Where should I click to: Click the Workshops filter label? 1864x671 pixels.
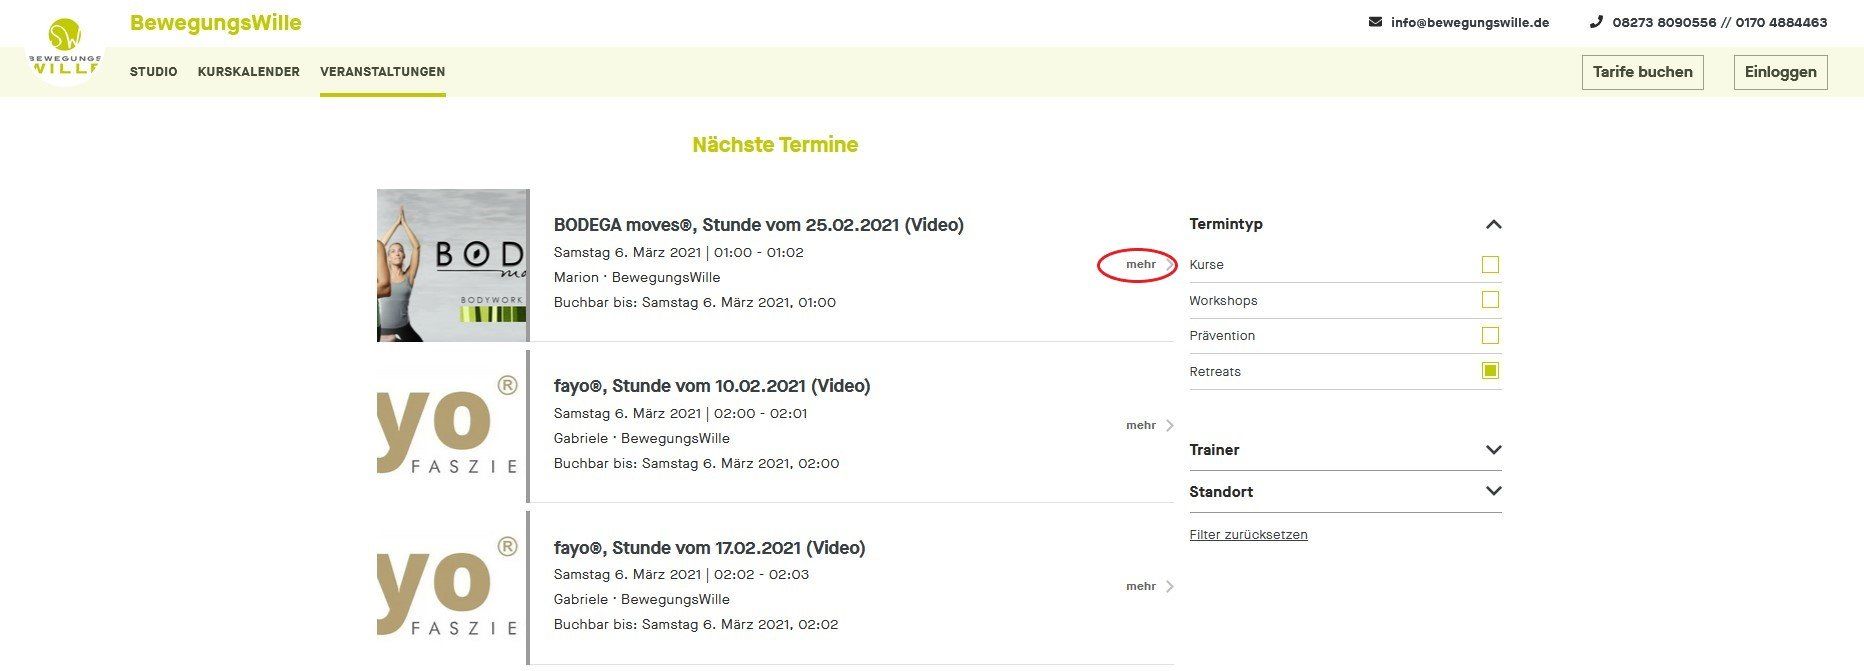pos(1223,301)
